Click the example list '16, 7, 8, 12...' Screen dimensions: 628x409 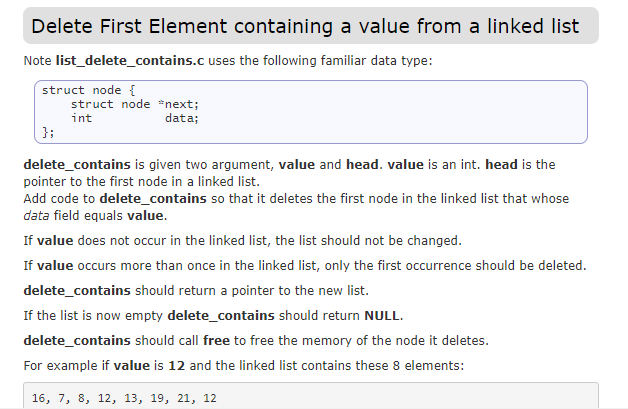[x=124, y=398]
